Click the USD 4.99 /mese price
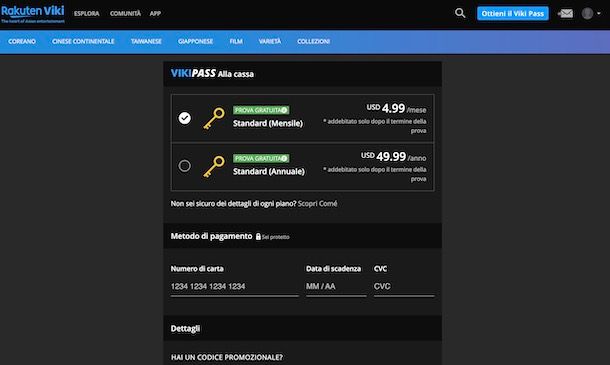The width and height of the screenshot is (610, 365). pos(396,108)
